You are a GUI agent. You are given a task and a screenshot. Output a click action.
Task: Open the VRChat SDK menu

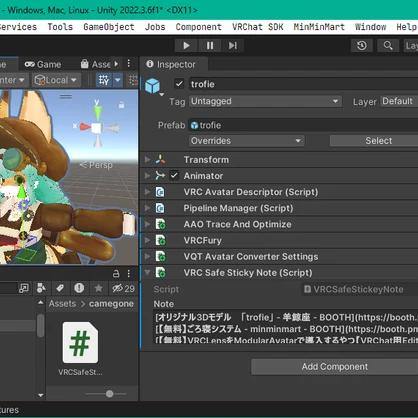click(257, 27)
